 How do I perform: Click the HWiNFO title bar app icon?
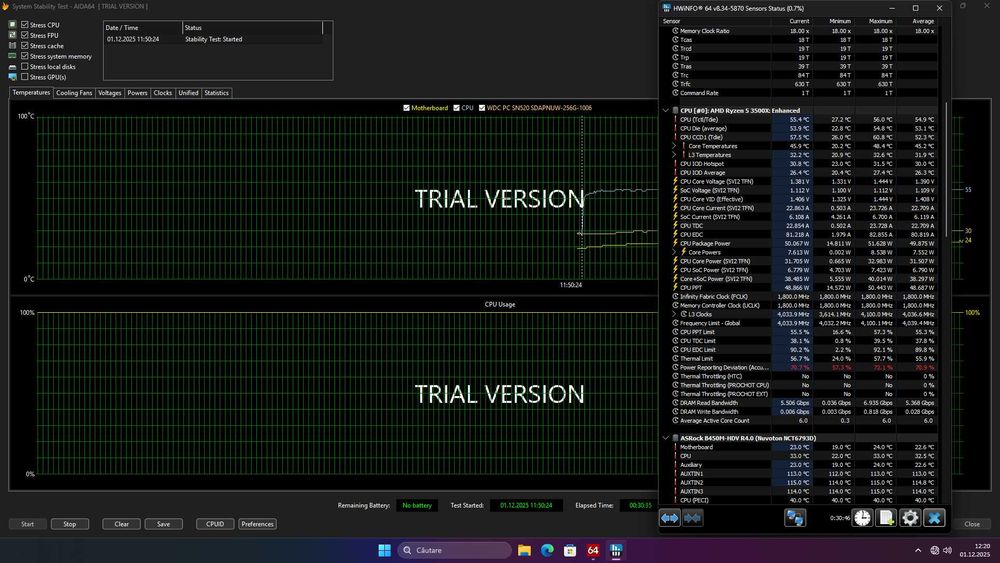pyautogui.click(x=666, y=8)
